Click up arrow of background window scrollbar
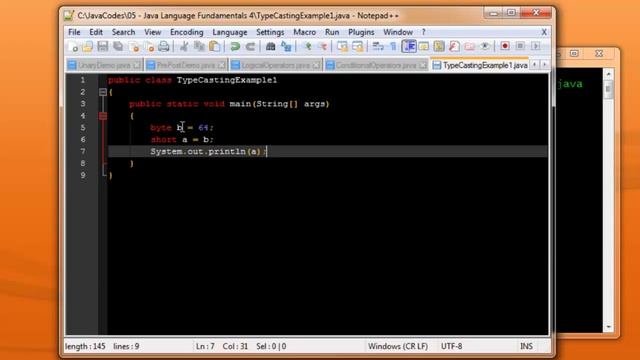 tap(608, 74)
